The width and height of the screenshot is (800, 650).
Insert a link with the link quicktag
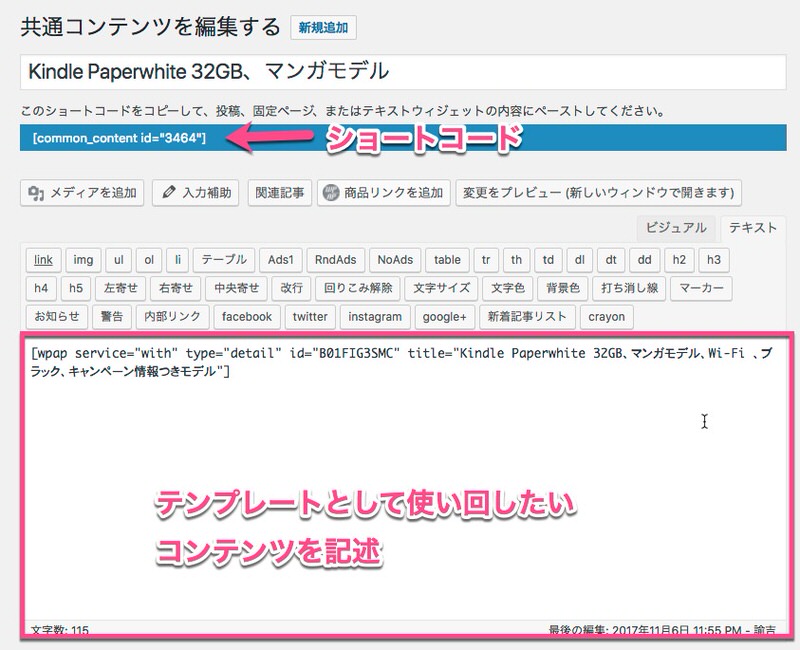(43, 260)
